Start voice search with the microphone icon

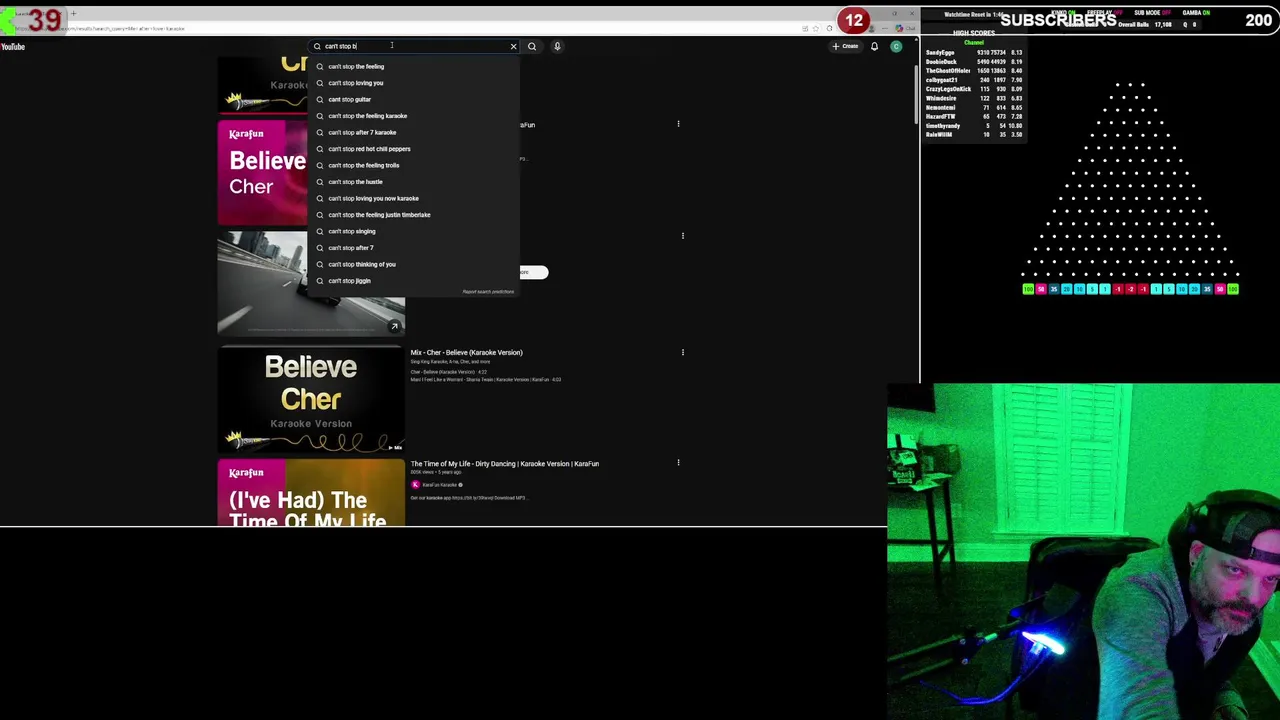(557, 46)
